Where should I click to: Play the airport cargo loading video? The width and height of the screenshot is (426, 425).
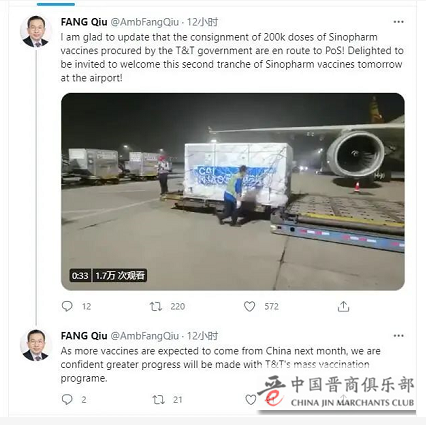coord(233,192)
